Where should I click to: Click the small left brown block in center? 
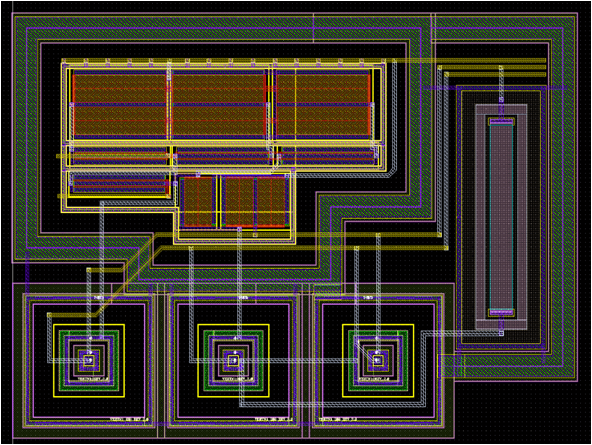tap(197, 202)
